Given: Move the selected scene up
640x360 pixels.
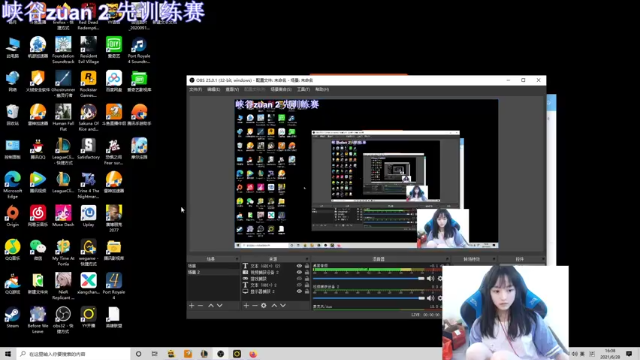Looking at the screenshot, I should point(211,305).
